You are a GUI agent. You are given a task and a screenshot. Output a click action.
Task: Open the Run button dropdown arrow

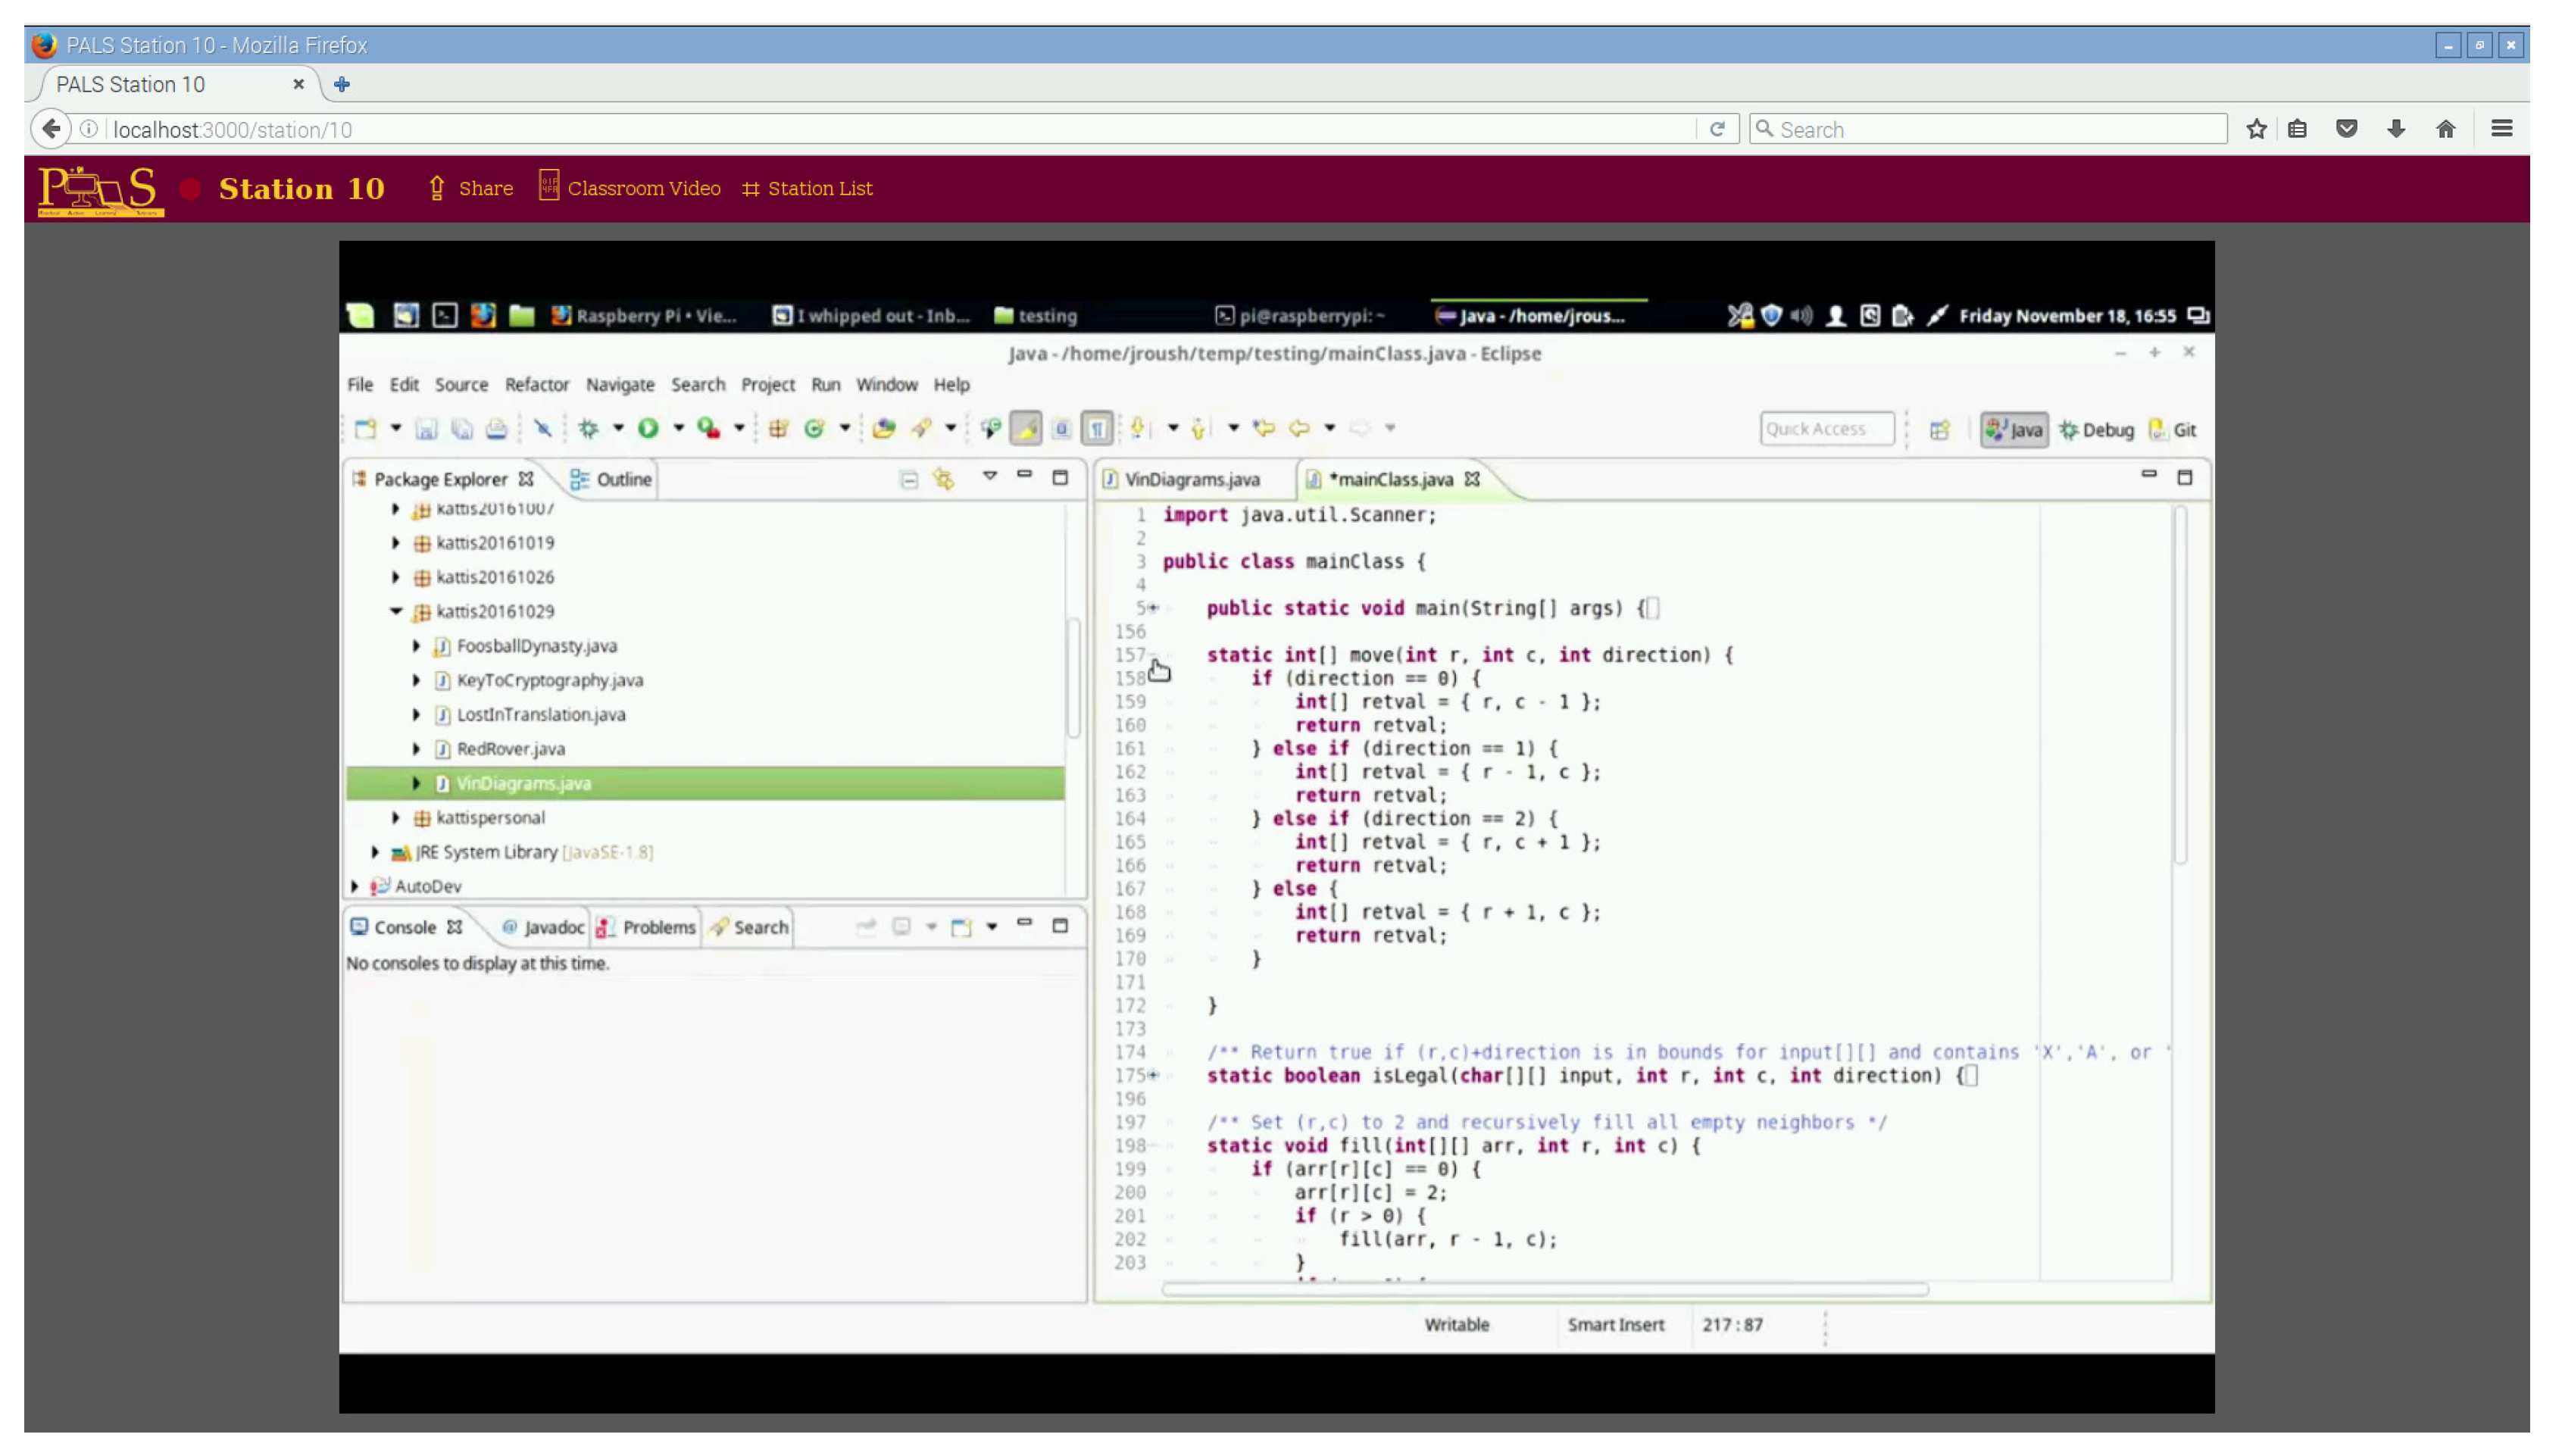pyautogui.click(x=678, y=429)
